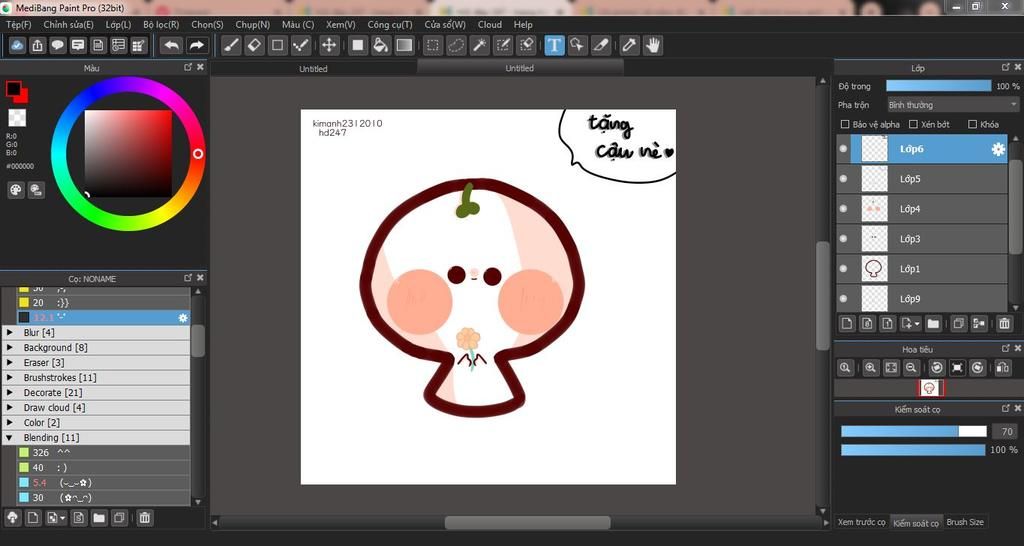Image resolution: width=1024 pixels, height=546 pixels.
Task: Open the Lớp(L) menu
Action: click(118, 24)
